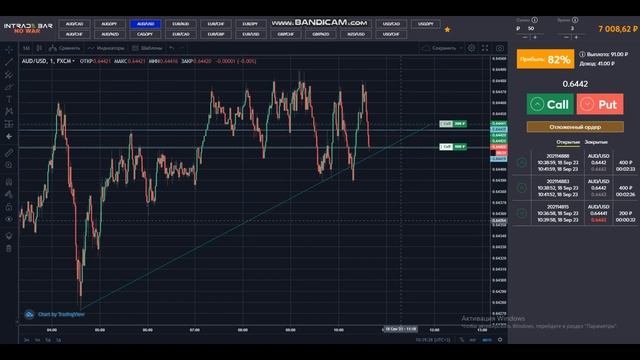This screenshot has width=640, height=360.
Task: Select the EUR/CAD currency pair
Action: point(180,34)
